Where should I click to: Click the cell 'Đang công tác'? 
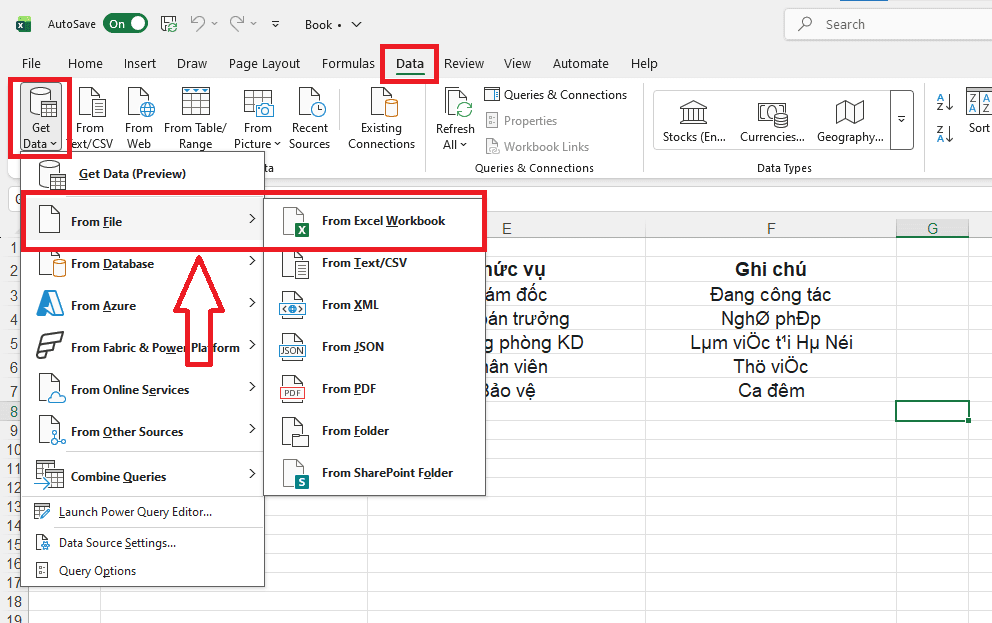(x=771, y=294)
